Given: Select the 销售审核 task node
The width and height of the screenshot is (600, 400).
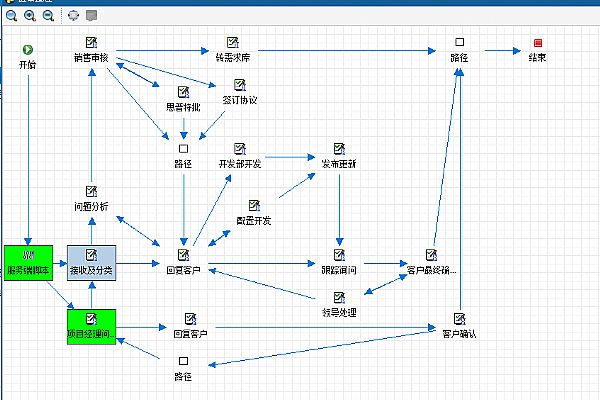Looking at the screenshot, I should coord(91,43).
